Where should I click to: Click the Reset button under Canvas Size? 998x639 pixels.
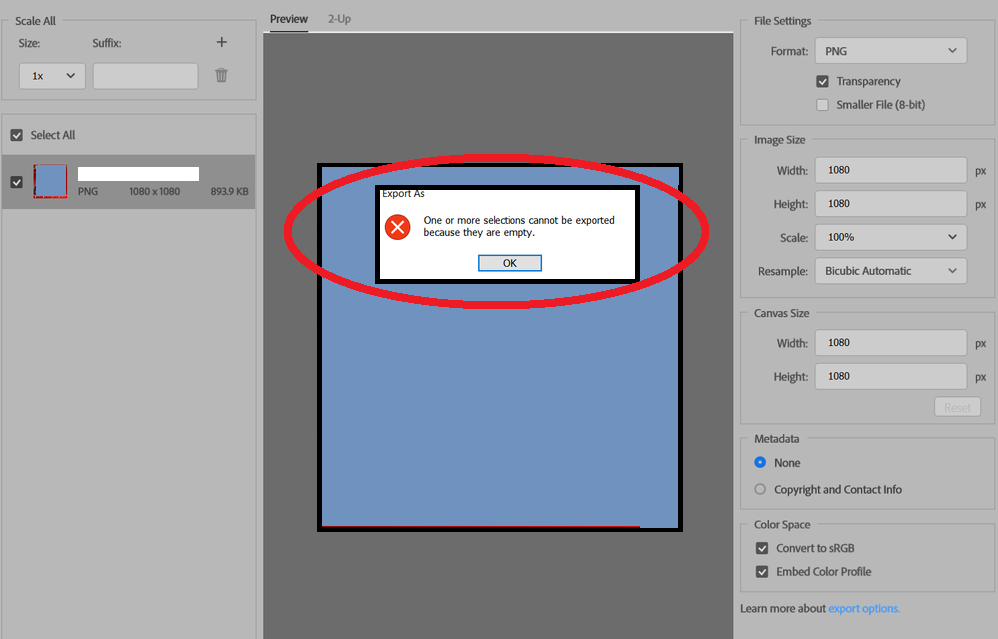(957, 406)
